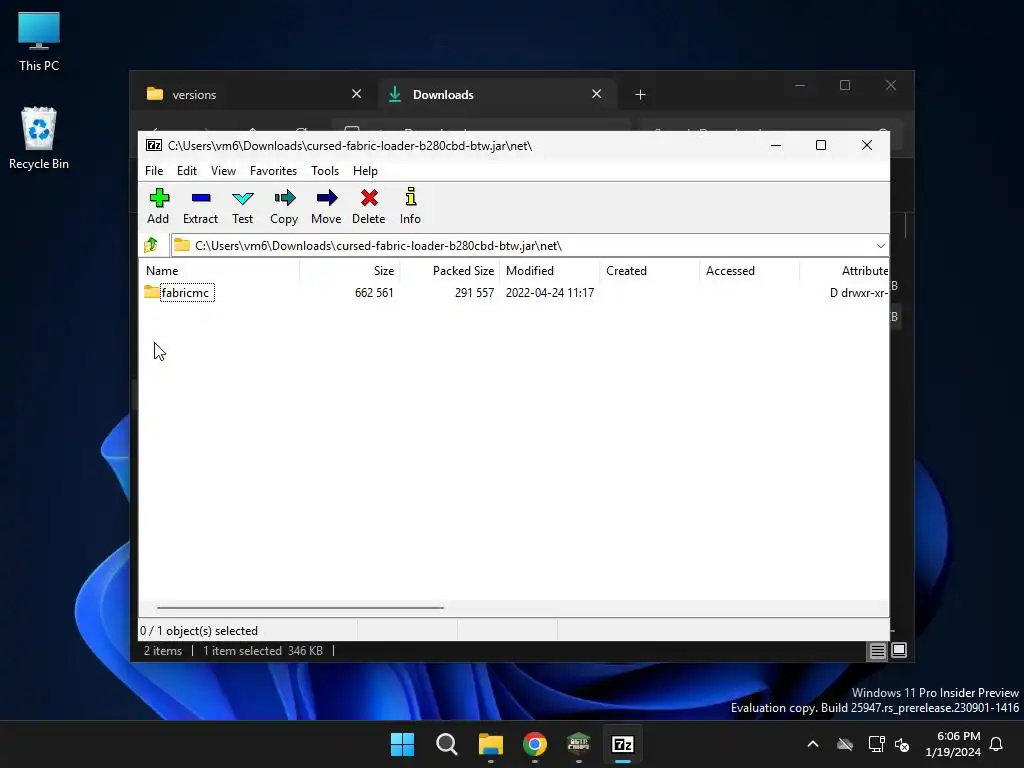Viewport: 1024px width, 768px height.
Task: Click the '0 / 1 object(s) selected' status text
Action: tap(199, 631)
